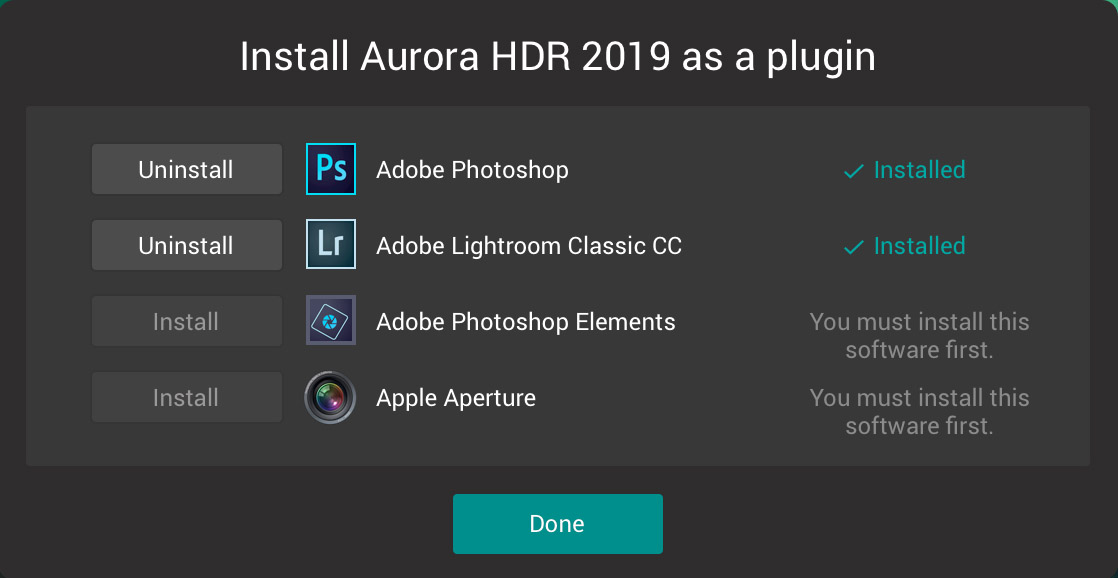Viewport: 1118px width, 578px height.
Task: Click the checkmark beside Lightroom's Installed status
Action: (853, 247)
